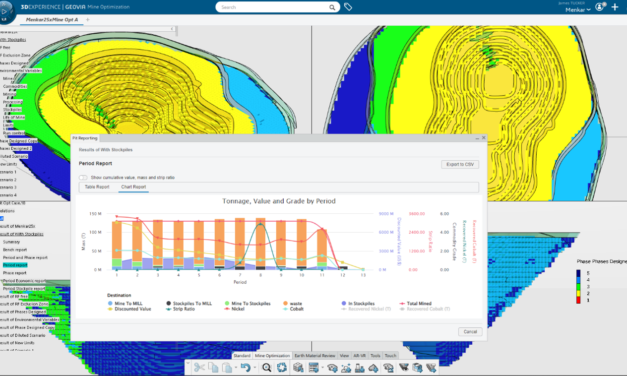The width and height of the screenshot is (627, 376).
Task: Open the Touch toolbar tab
Action: [x=390, y=355]
